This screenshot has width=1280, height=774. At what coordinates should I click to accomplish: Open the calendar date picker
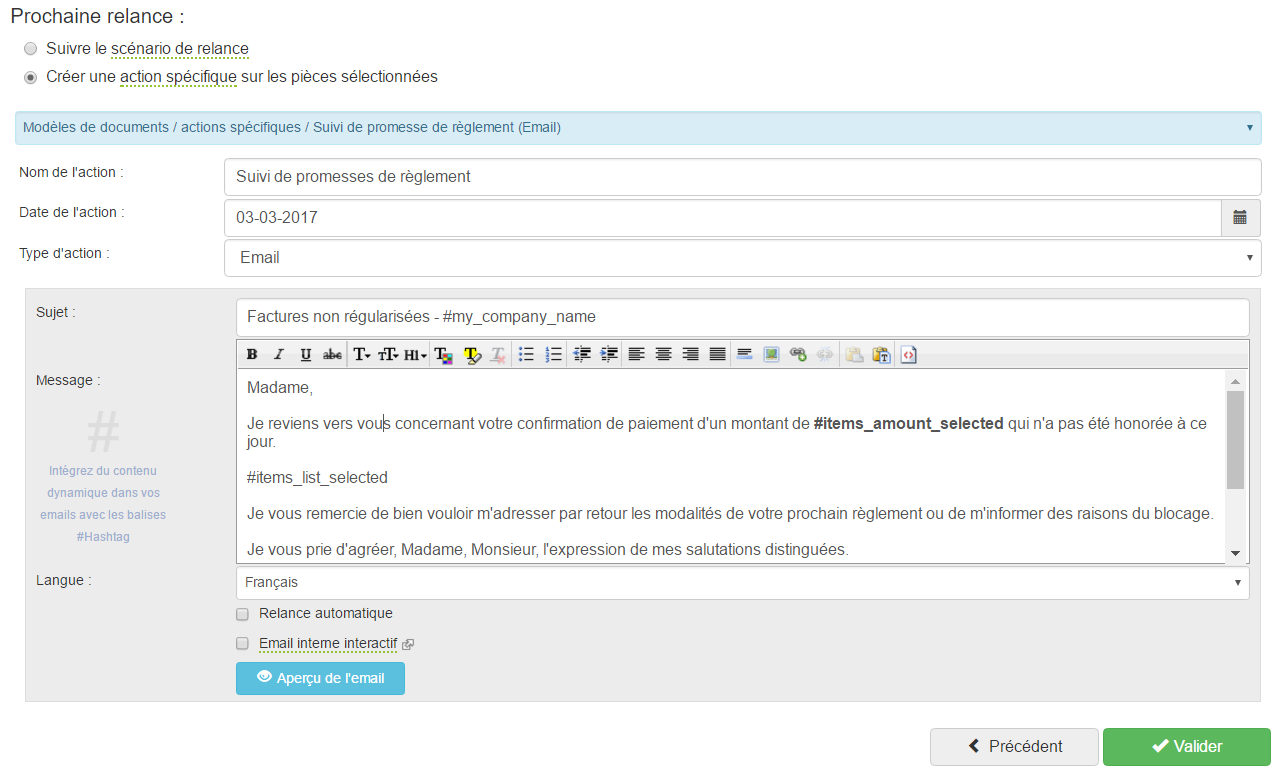tap(1240, 217)
